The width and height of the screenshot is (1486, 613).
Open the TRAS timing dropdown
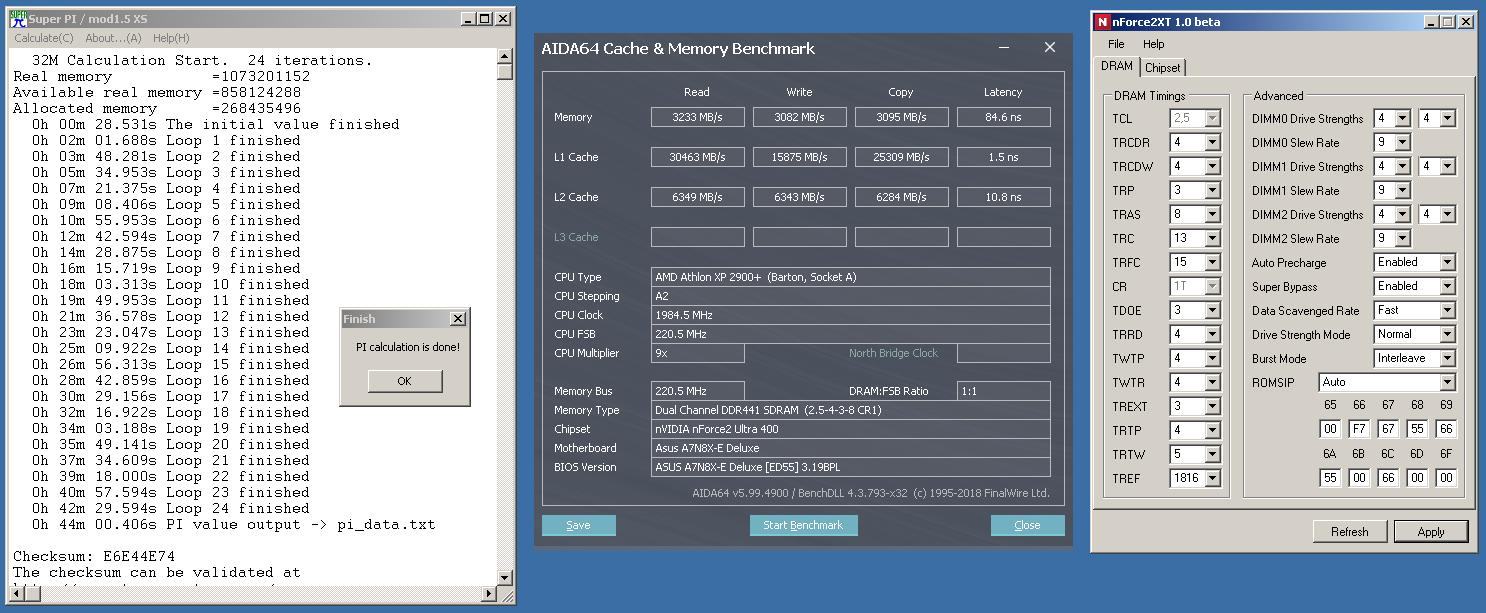[x=1212, y=214]
